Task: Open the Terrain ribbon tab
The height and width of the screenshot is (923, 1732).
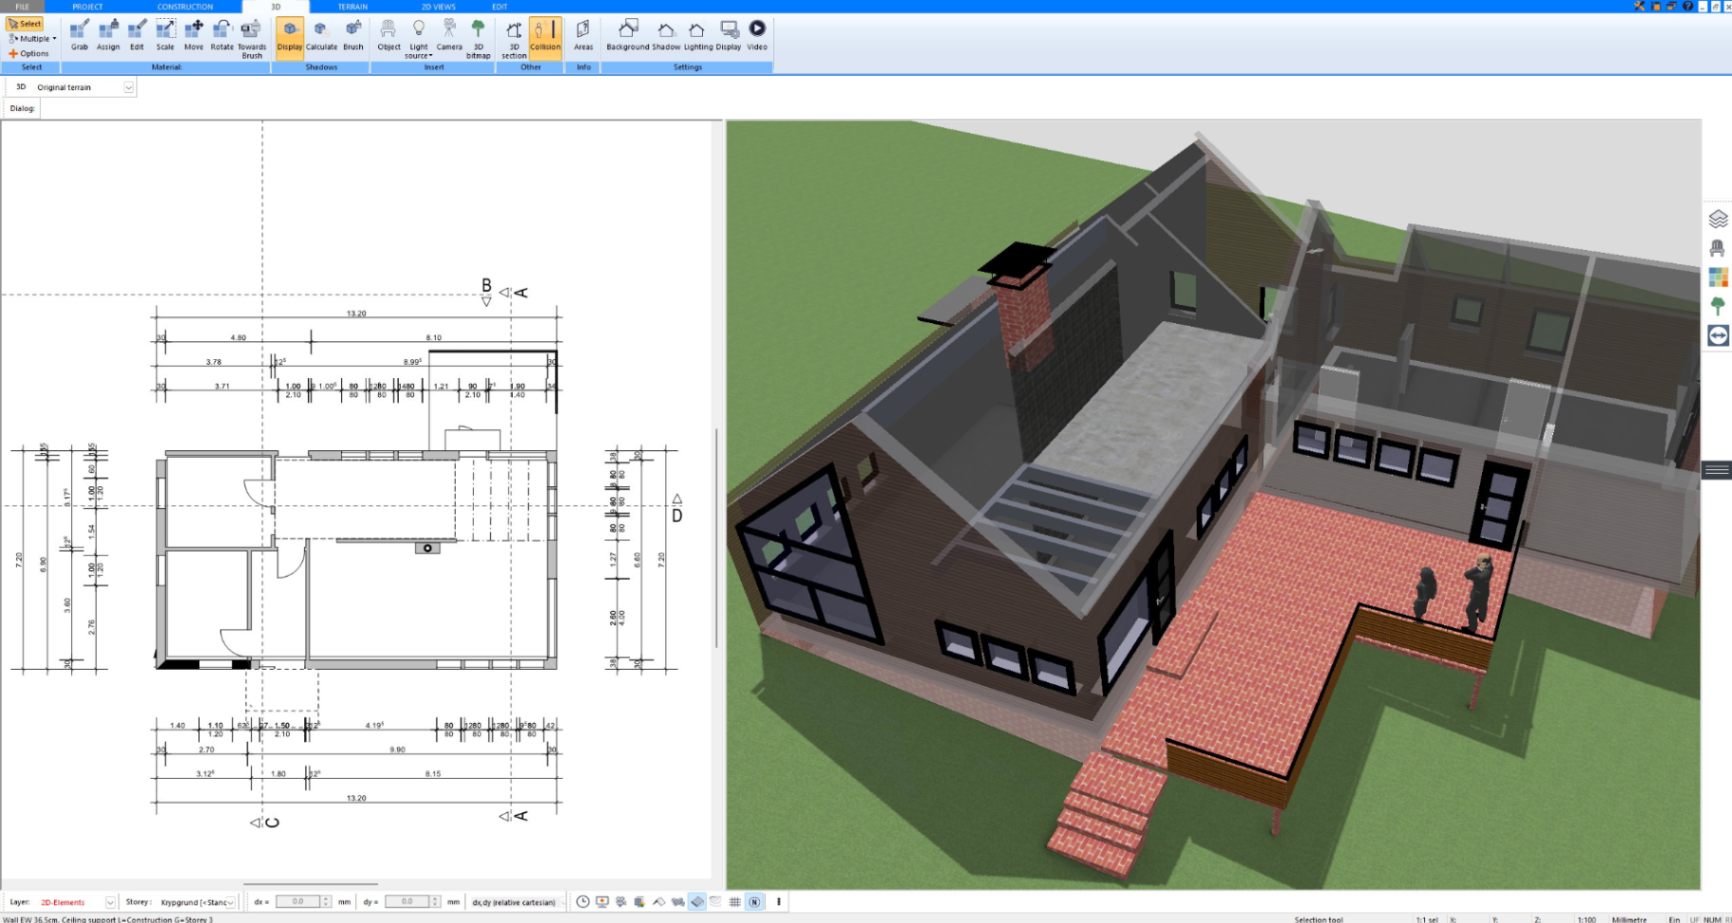Action: [352, 7]
